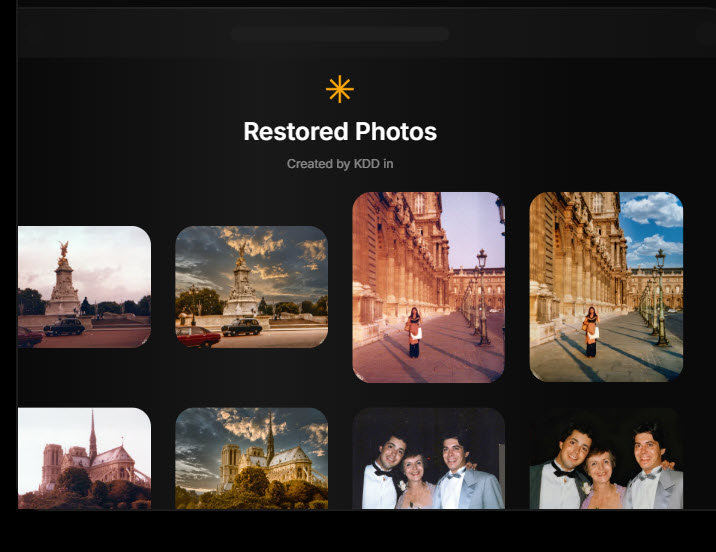
Task: Click the golden statue atop restored memorial
Action: coord(240,247)
